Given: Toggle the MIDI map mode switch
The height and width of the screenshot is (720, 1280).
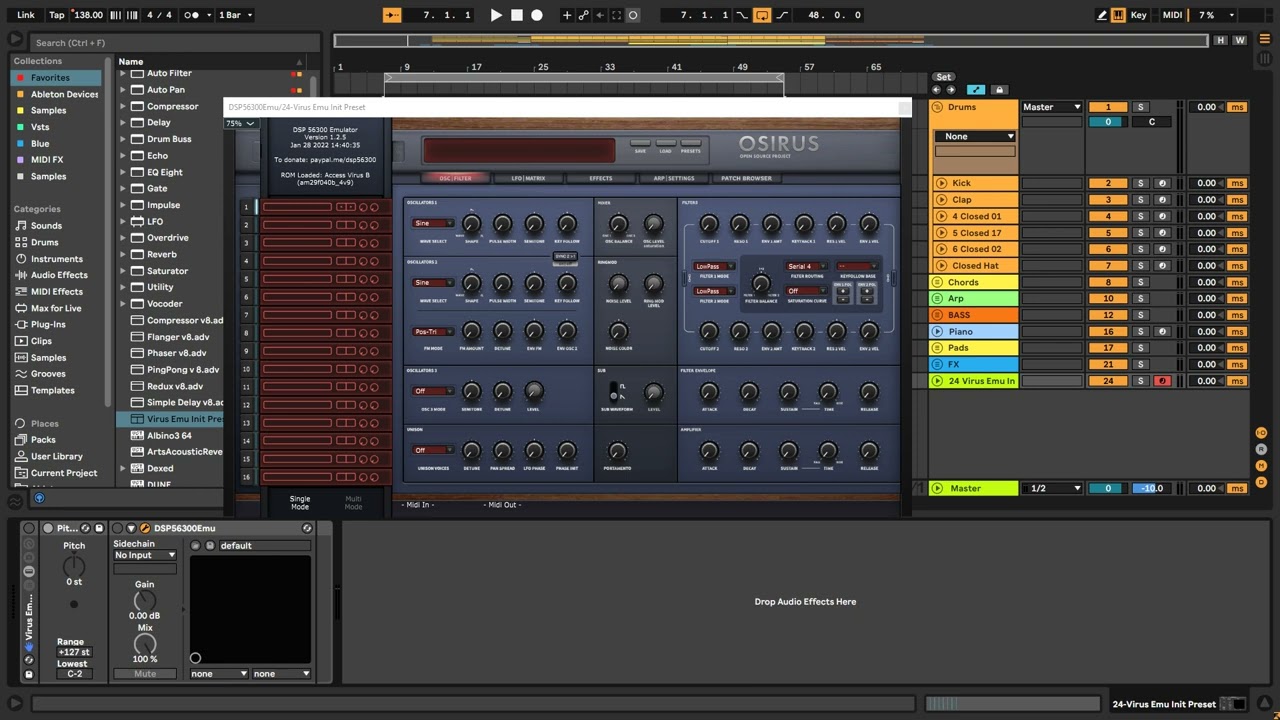Looking at the screenshot, I should (1172, 15).
